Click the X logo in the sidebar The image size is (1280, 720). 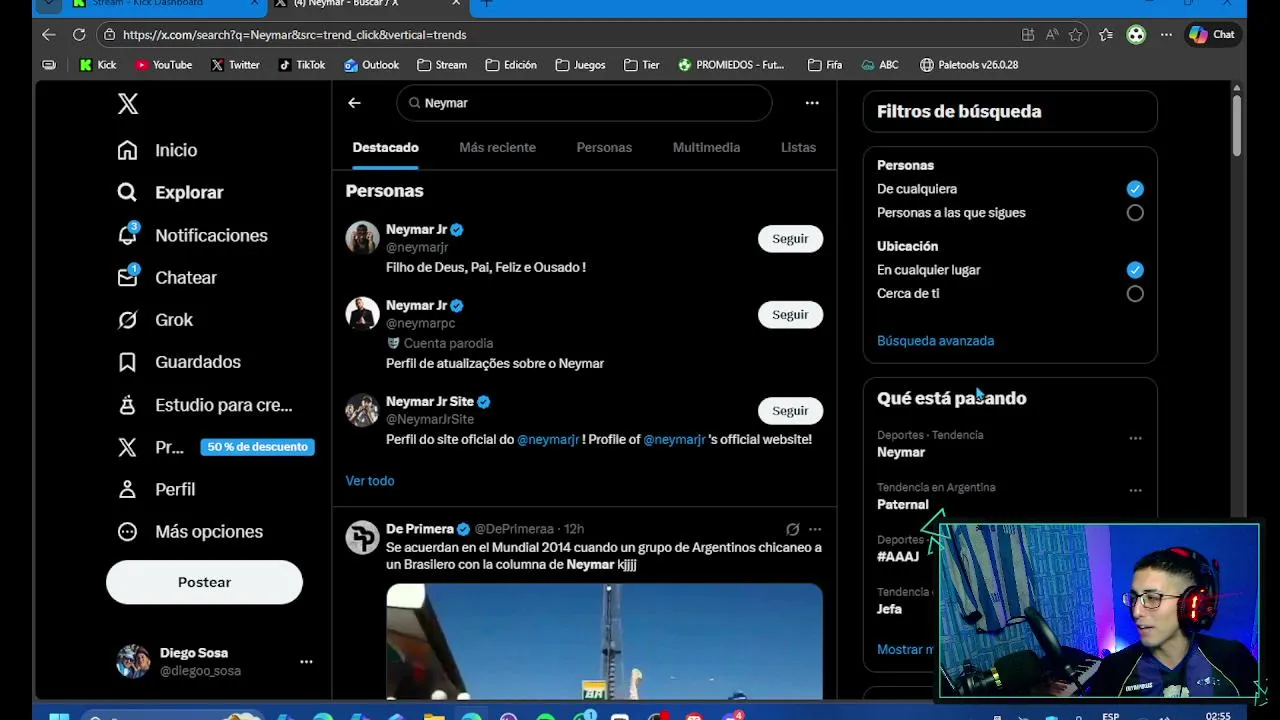(128, 104)
